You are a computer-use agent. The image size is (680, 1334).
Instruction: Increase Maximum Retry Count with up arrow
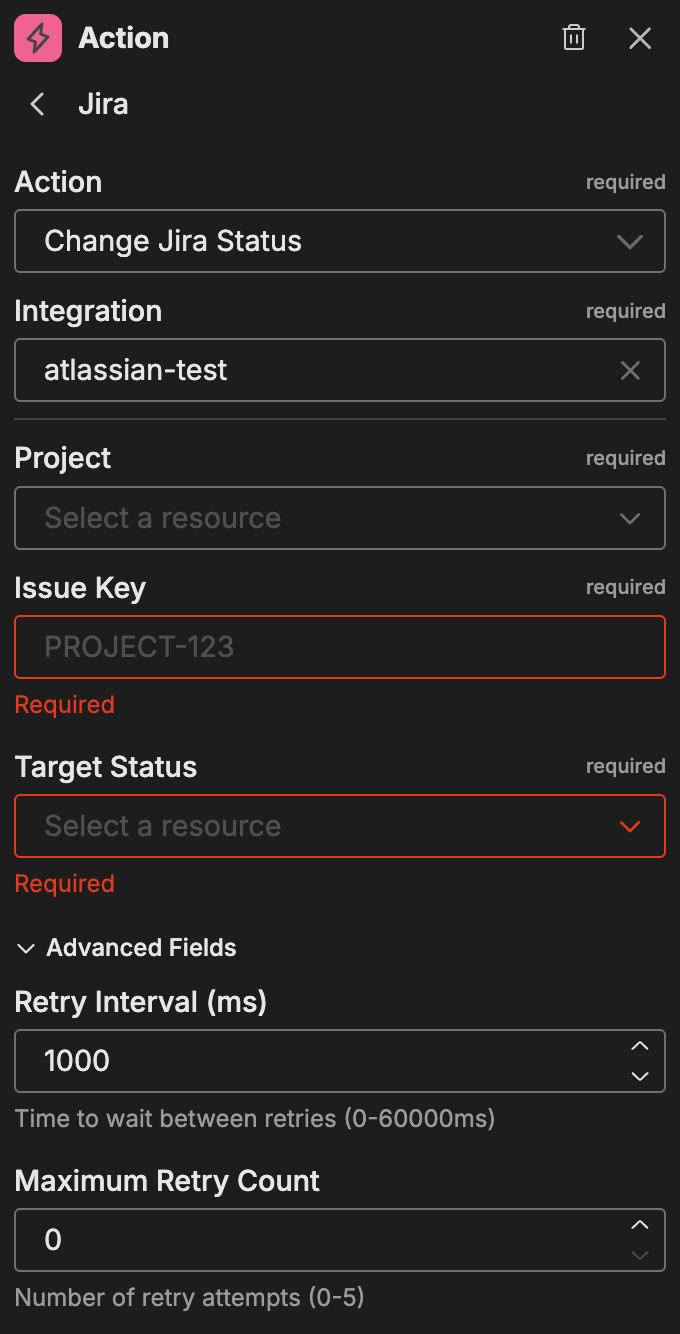[x=640, y=1225]
